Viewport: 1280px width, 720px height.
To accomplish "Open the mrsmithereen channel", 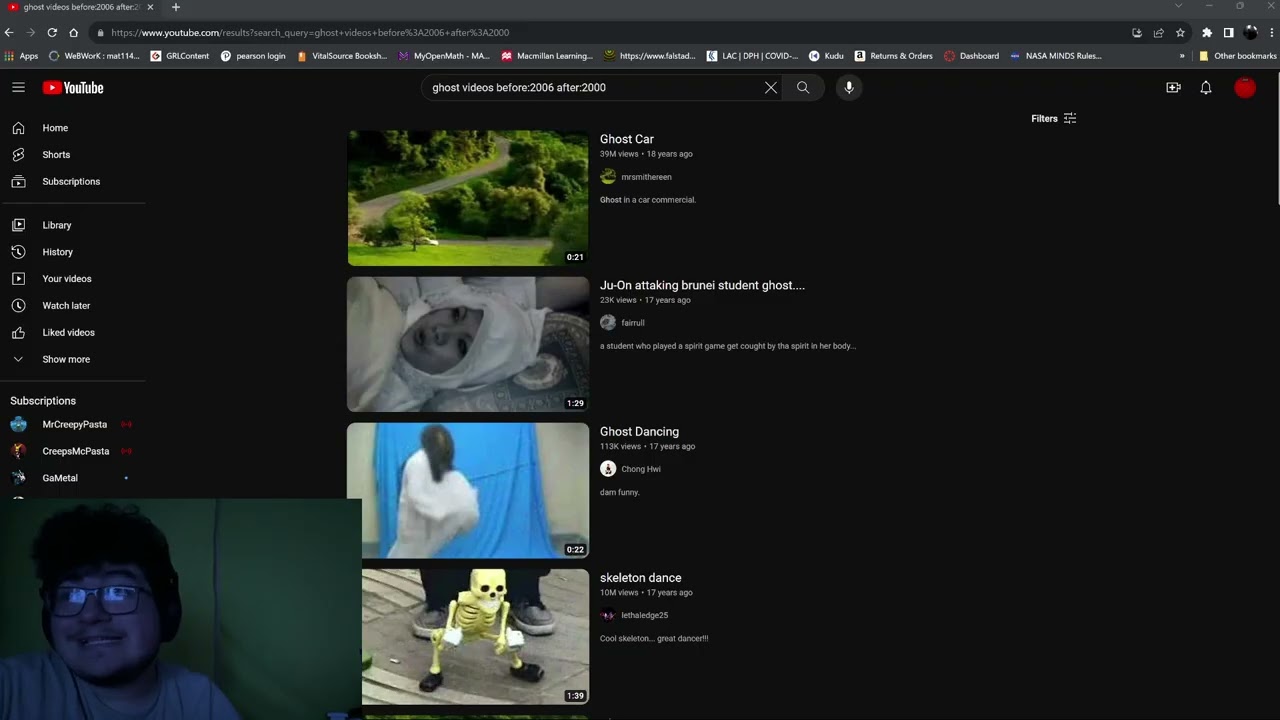I will point(646,177).
